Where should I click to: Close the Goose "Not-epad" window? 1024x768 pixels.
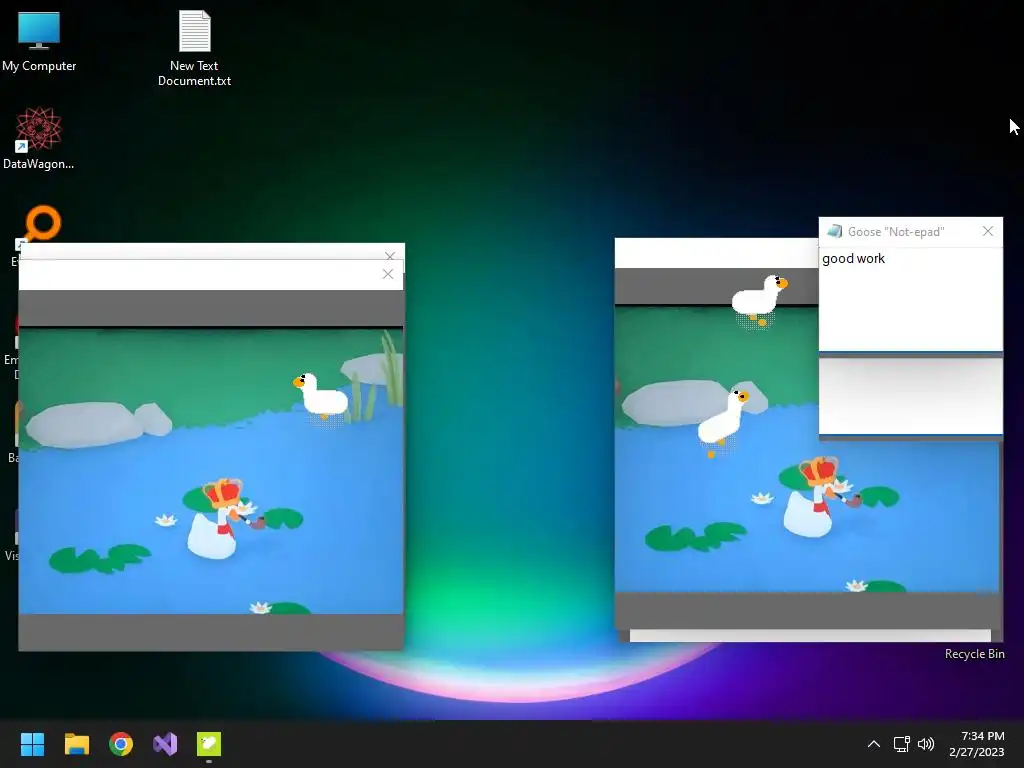click(987, 231)
